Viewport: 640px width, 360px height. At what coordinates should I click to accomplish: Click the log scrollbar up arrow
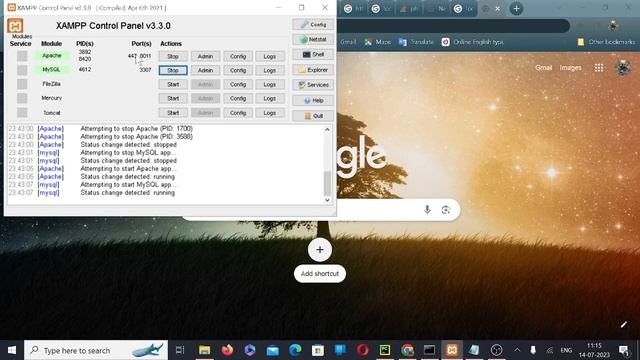coord(327,129)
